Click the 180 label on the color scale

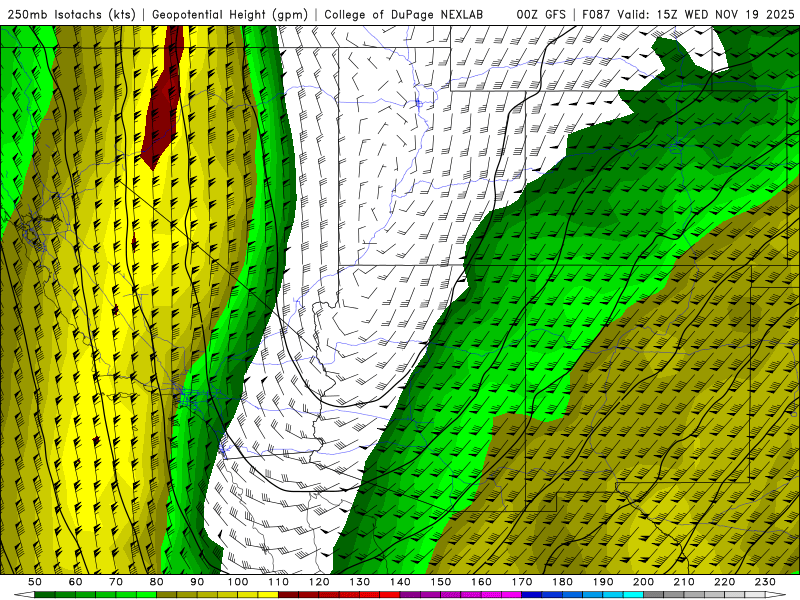point(562,582)
